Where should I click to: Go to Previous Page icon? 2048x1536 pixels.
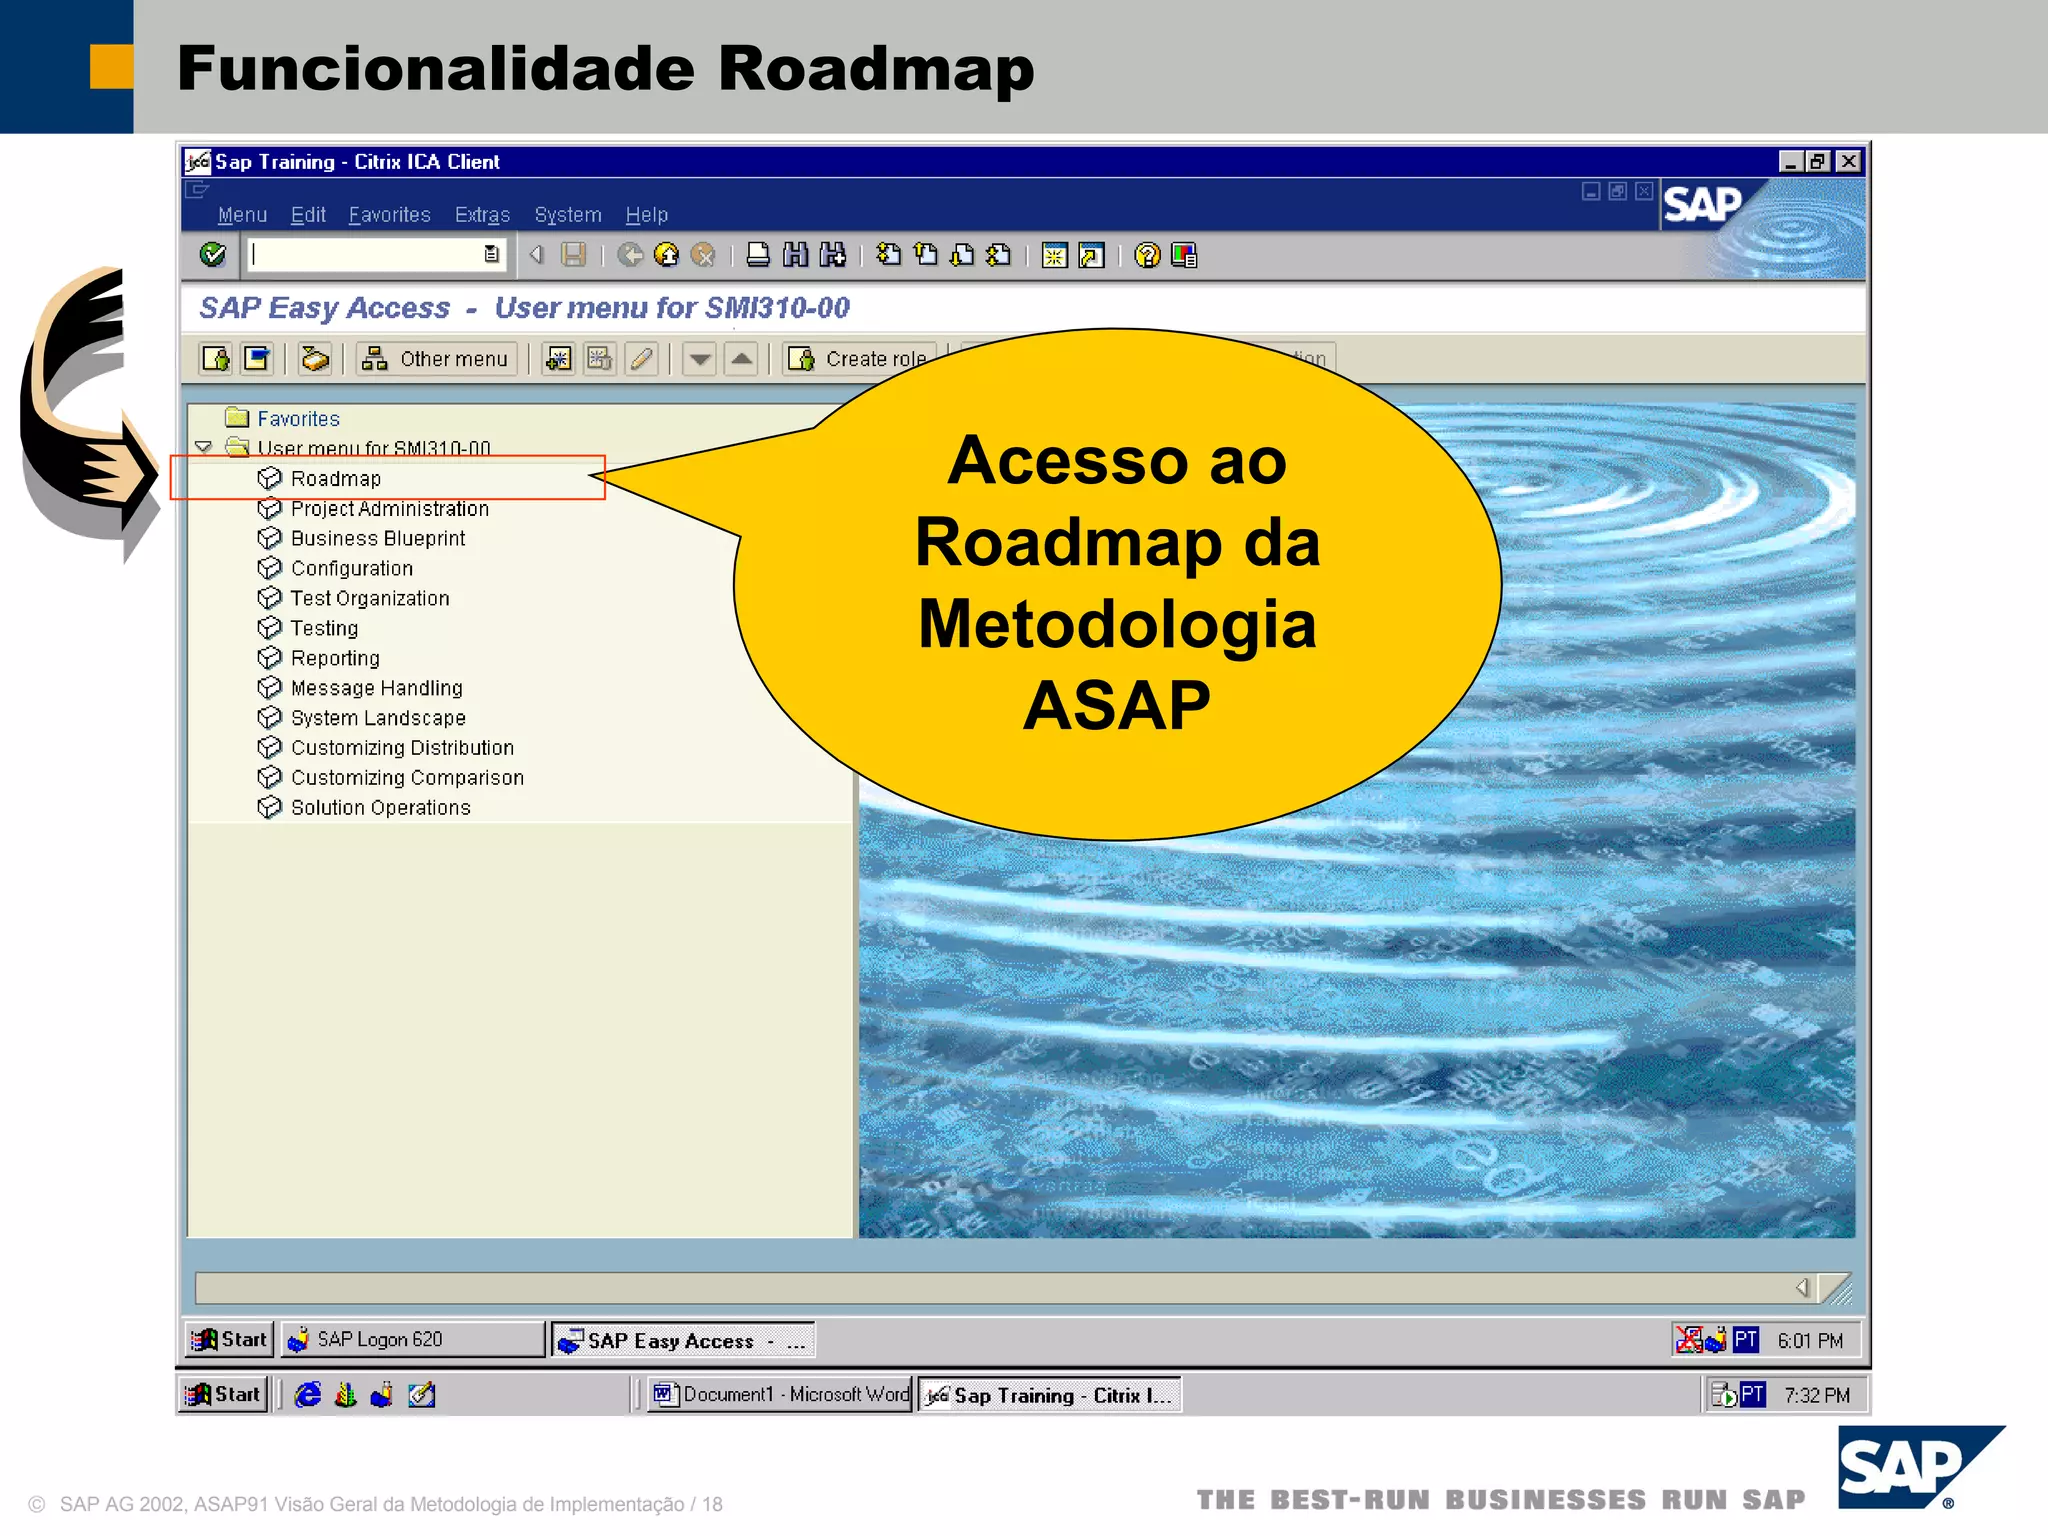tap(926, 255)
